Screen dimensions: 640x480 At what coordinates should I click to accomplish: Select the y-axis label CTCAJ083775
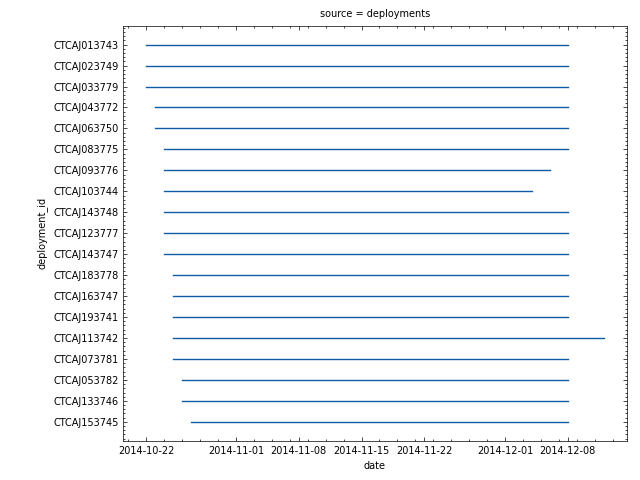pyautogui.click(x=86, y=149)
